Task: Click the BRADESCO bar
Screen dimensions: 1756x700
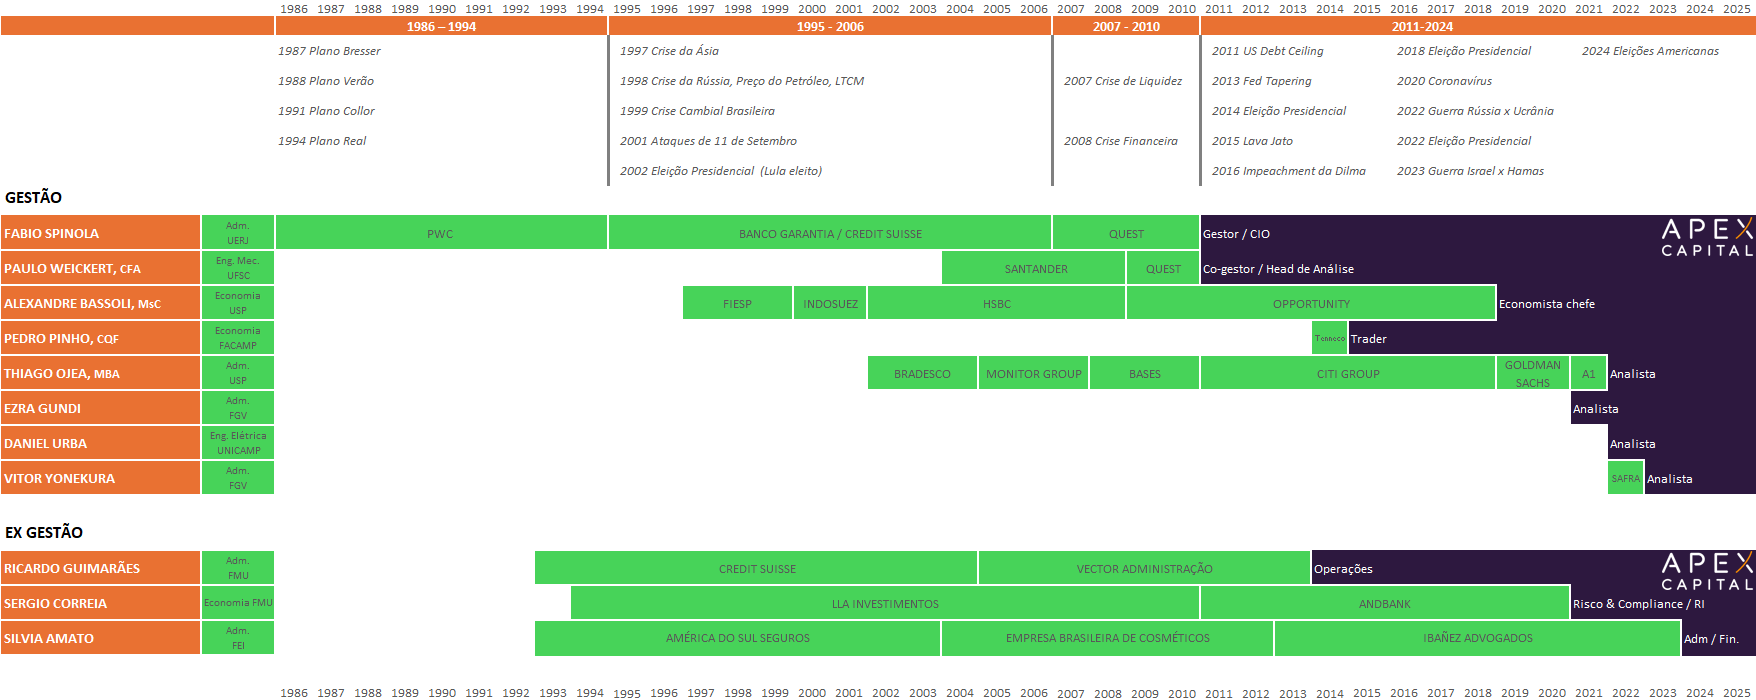Action: [x=922, y=373]
